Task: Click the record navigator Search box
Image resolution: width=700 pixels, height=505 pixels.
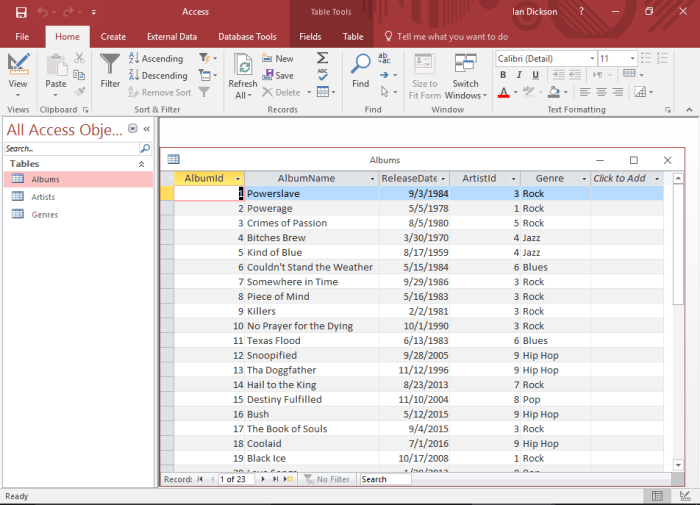Action: tap(385, 480)
